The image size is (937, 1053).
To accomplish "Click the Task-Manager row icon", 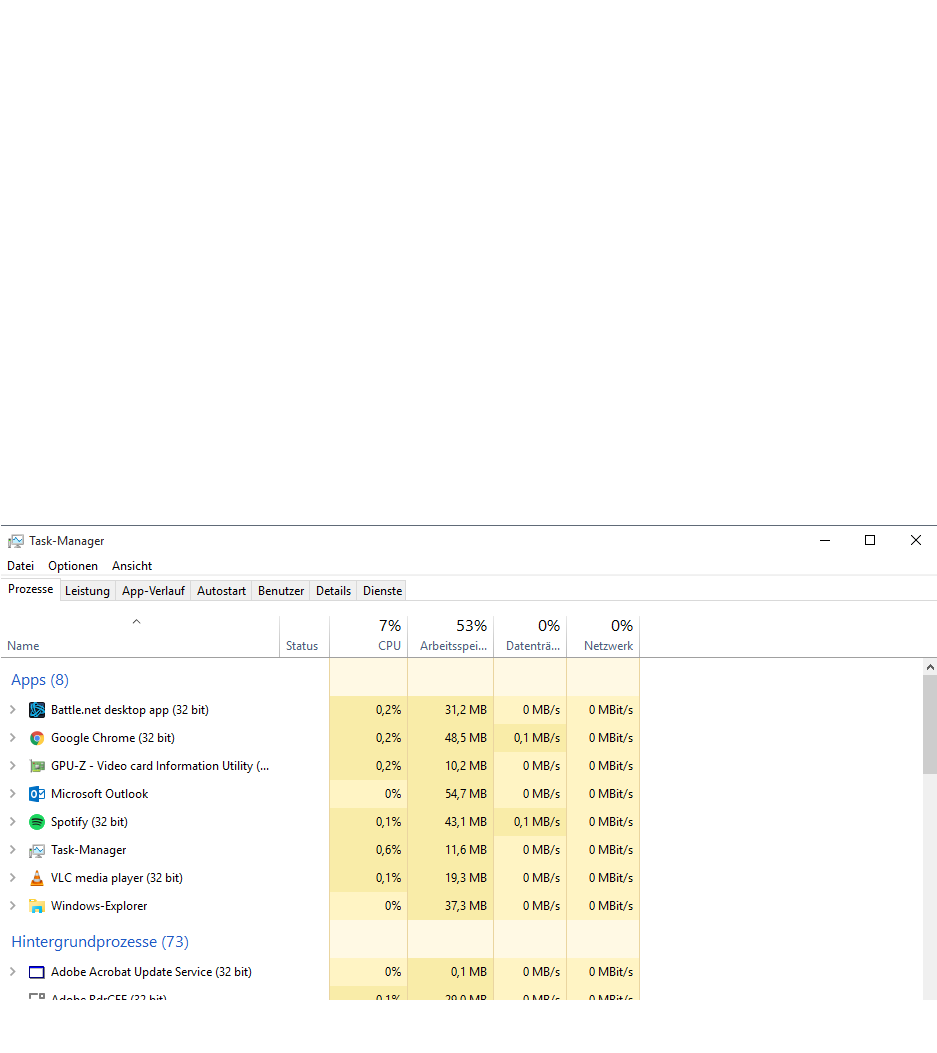I will coord(37,850).
